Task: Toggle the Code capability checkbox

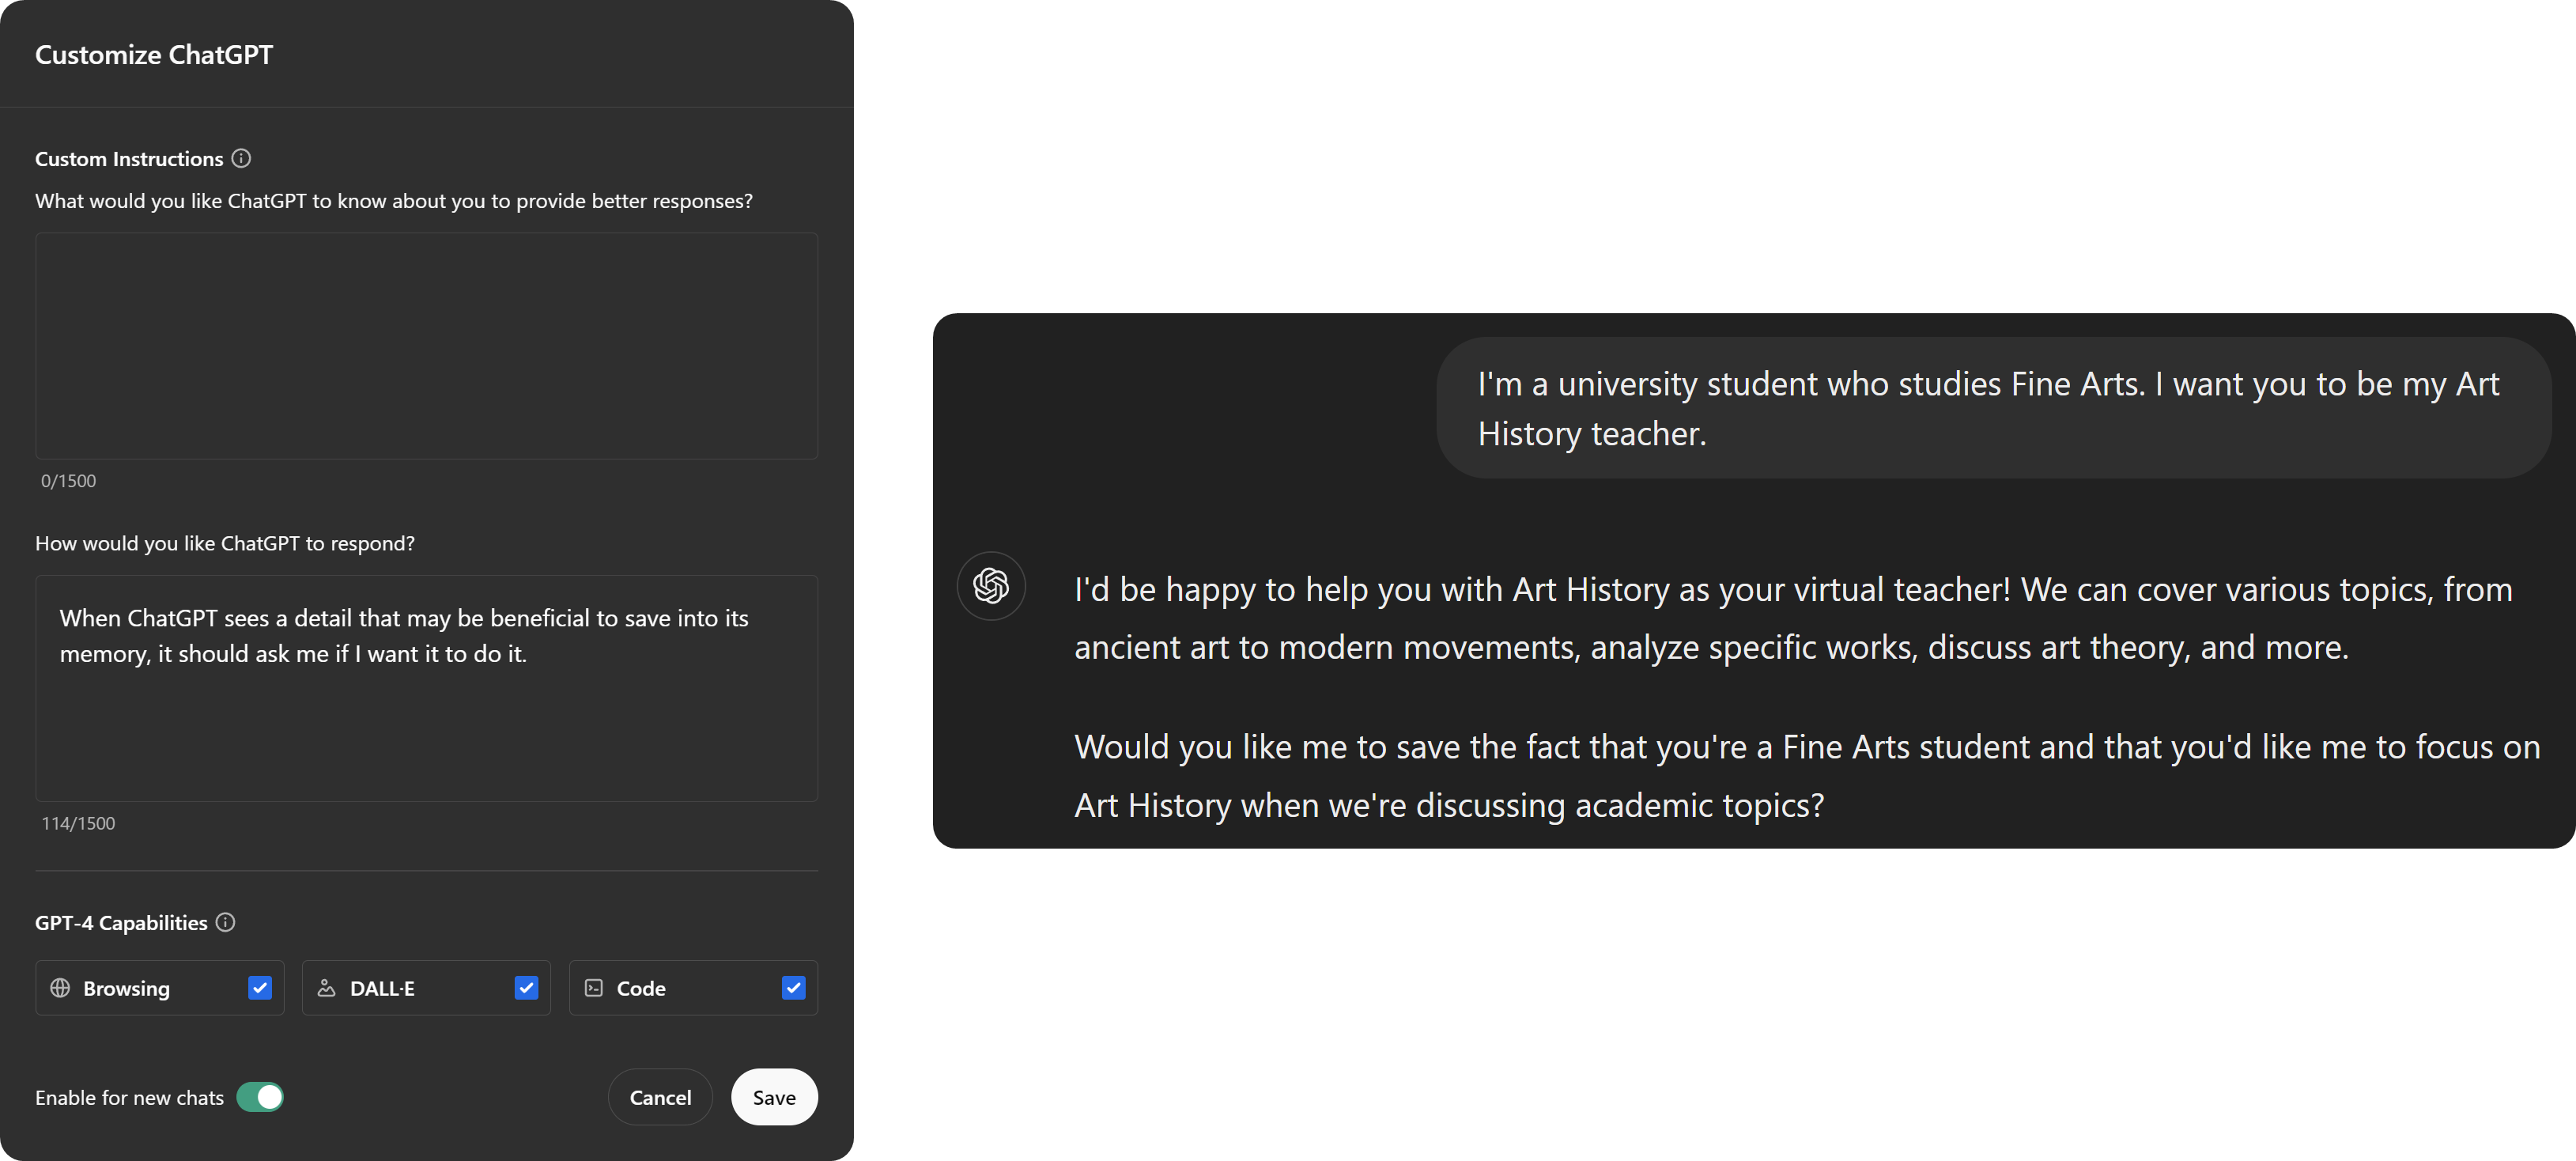Action: (794, 987)
